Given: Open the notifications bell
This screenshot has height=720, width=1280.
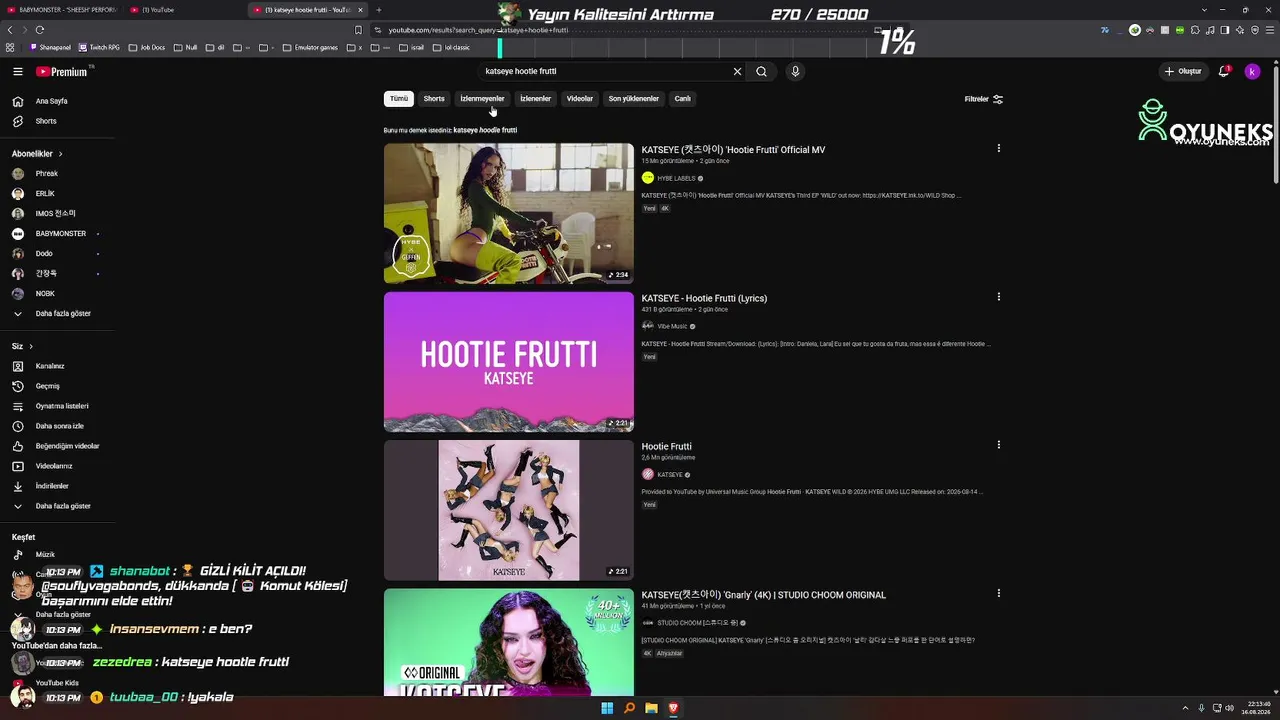Looking at the screenshot, I should coord(1223,71).
